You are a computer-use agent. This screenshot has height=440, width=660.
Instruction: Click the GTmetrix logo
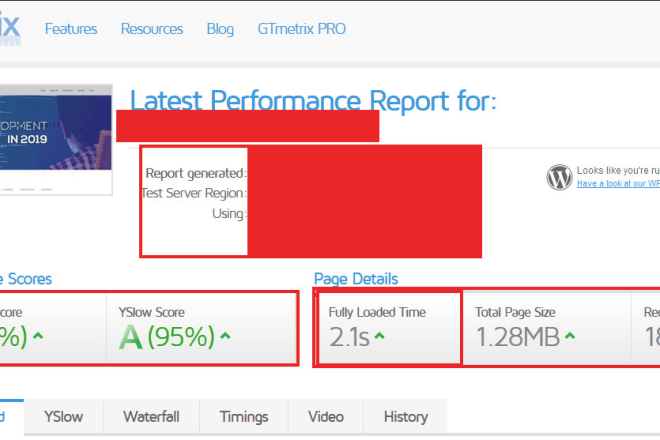click(x=10, y=28)
